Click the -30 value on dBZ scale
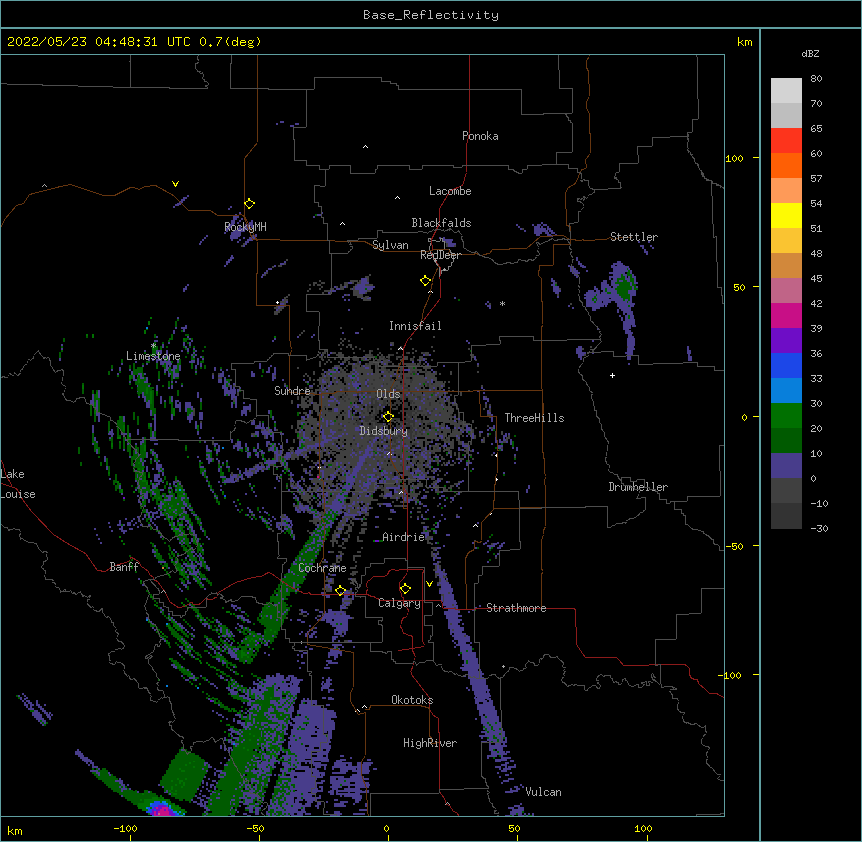Screen dimensions: 862x842 coord(819,528)
